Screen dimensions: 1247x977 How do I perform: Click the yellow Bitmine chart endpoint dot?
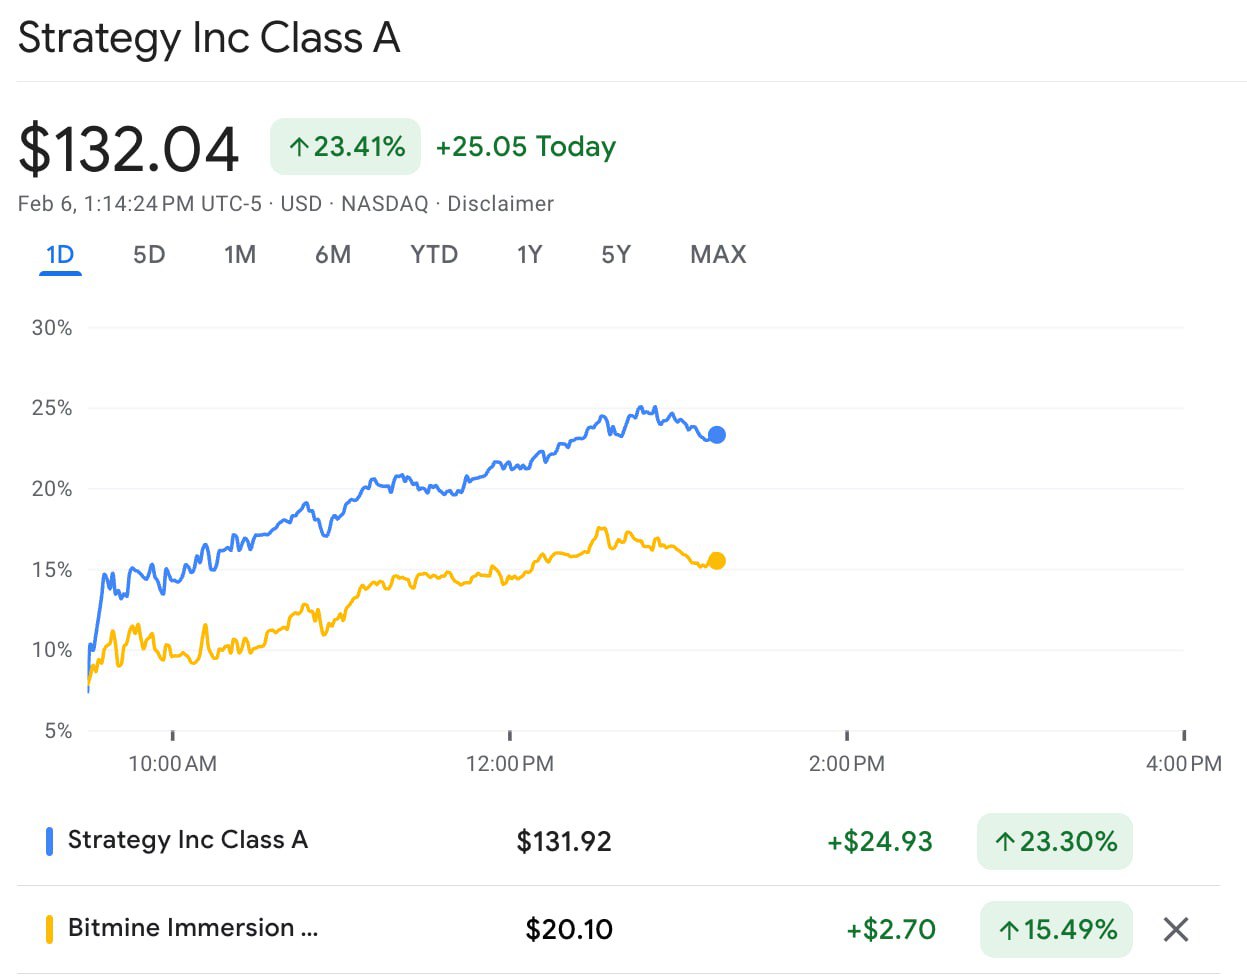[716, 561]
